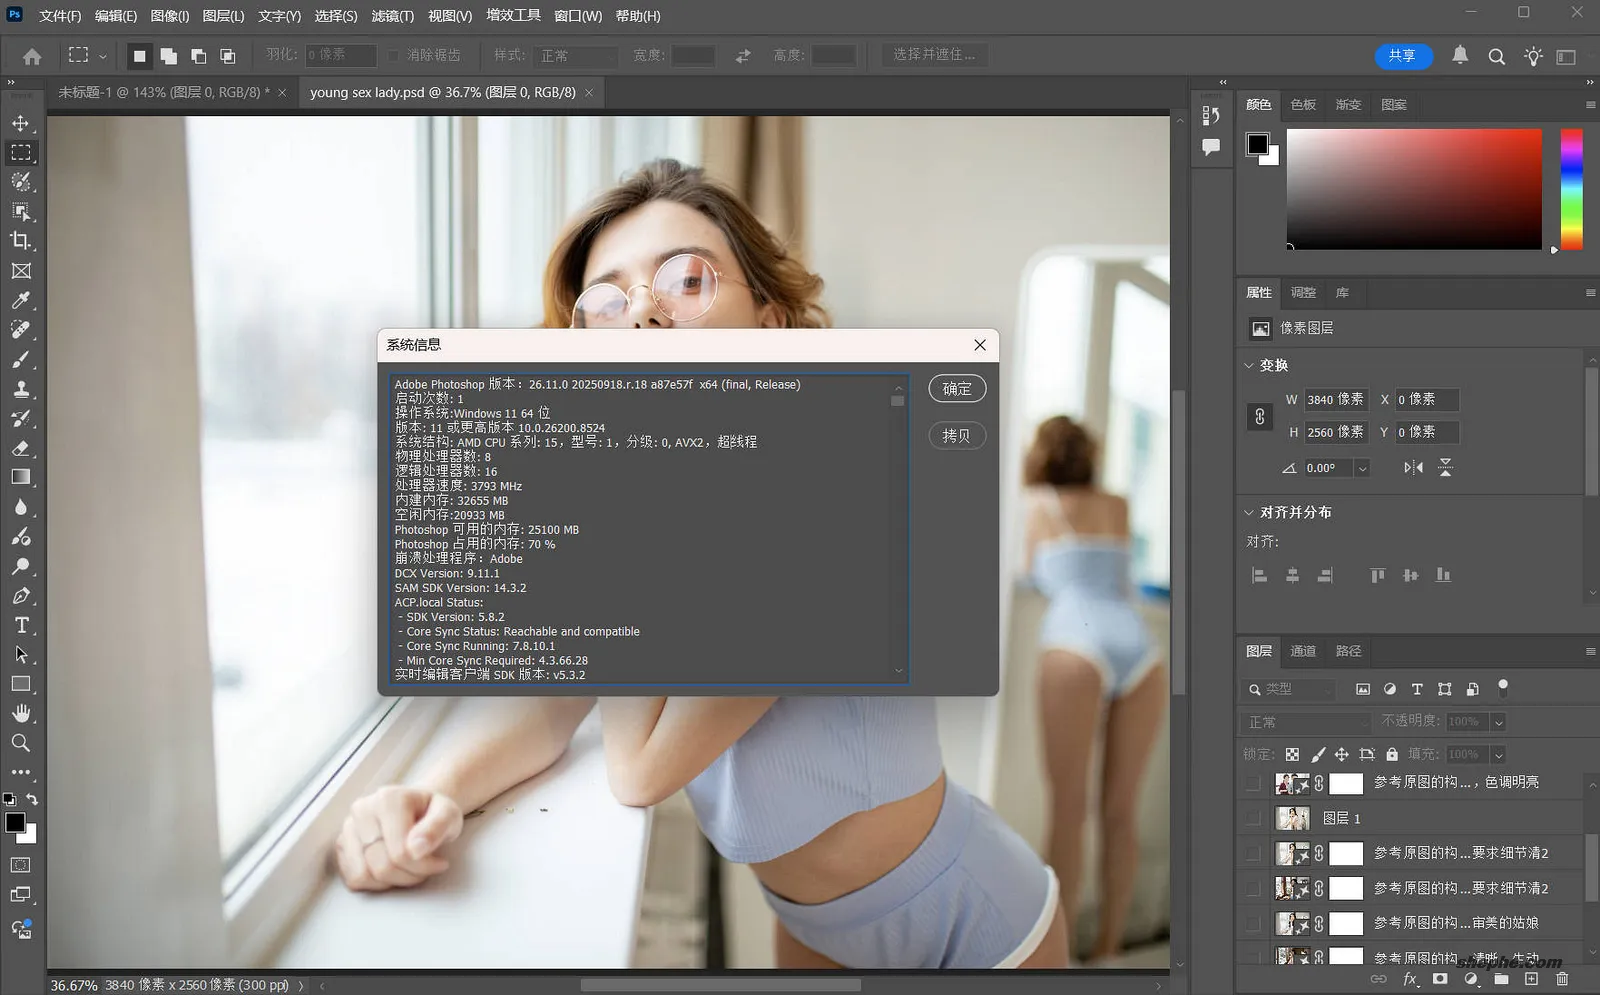Image resolution: width=1600 pixels, height=995 pixels.
Task: Select the Dodge tool
Action: coord(20,566)
